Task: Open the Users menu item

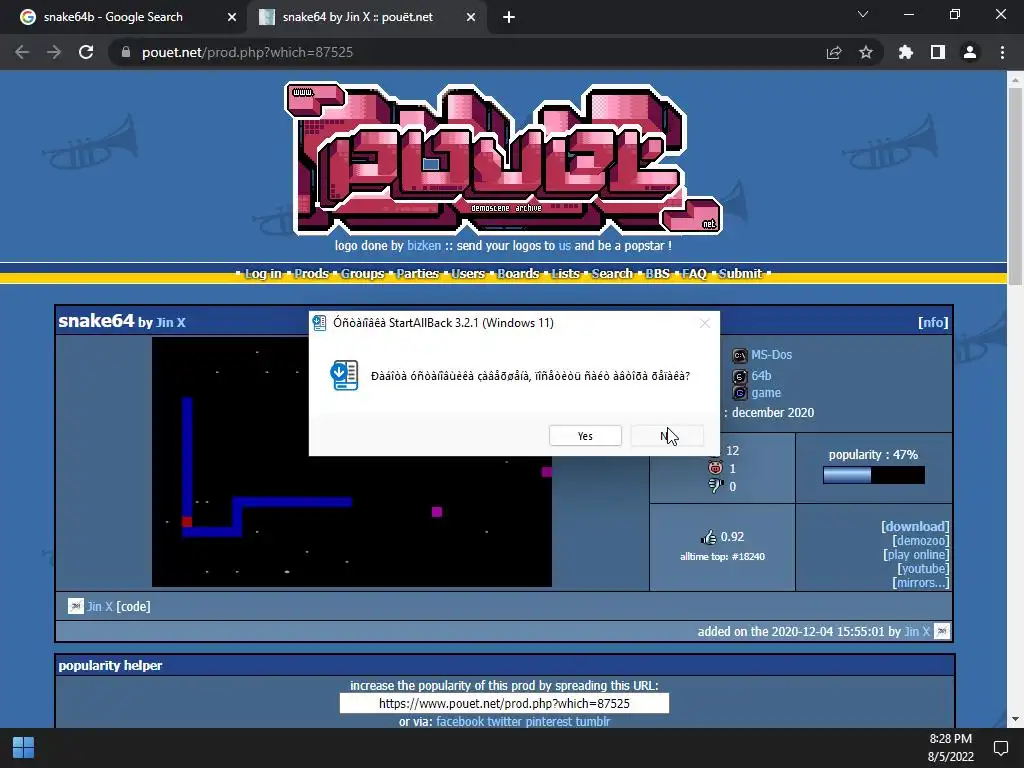Action: tap(468, 274)
